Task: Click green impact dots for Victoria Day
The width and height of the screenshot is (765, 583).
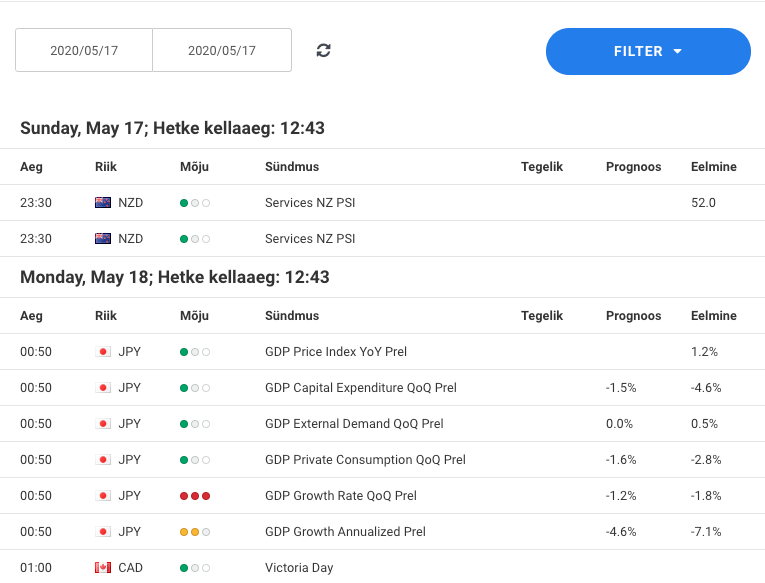Action: [x=195, y=568]
